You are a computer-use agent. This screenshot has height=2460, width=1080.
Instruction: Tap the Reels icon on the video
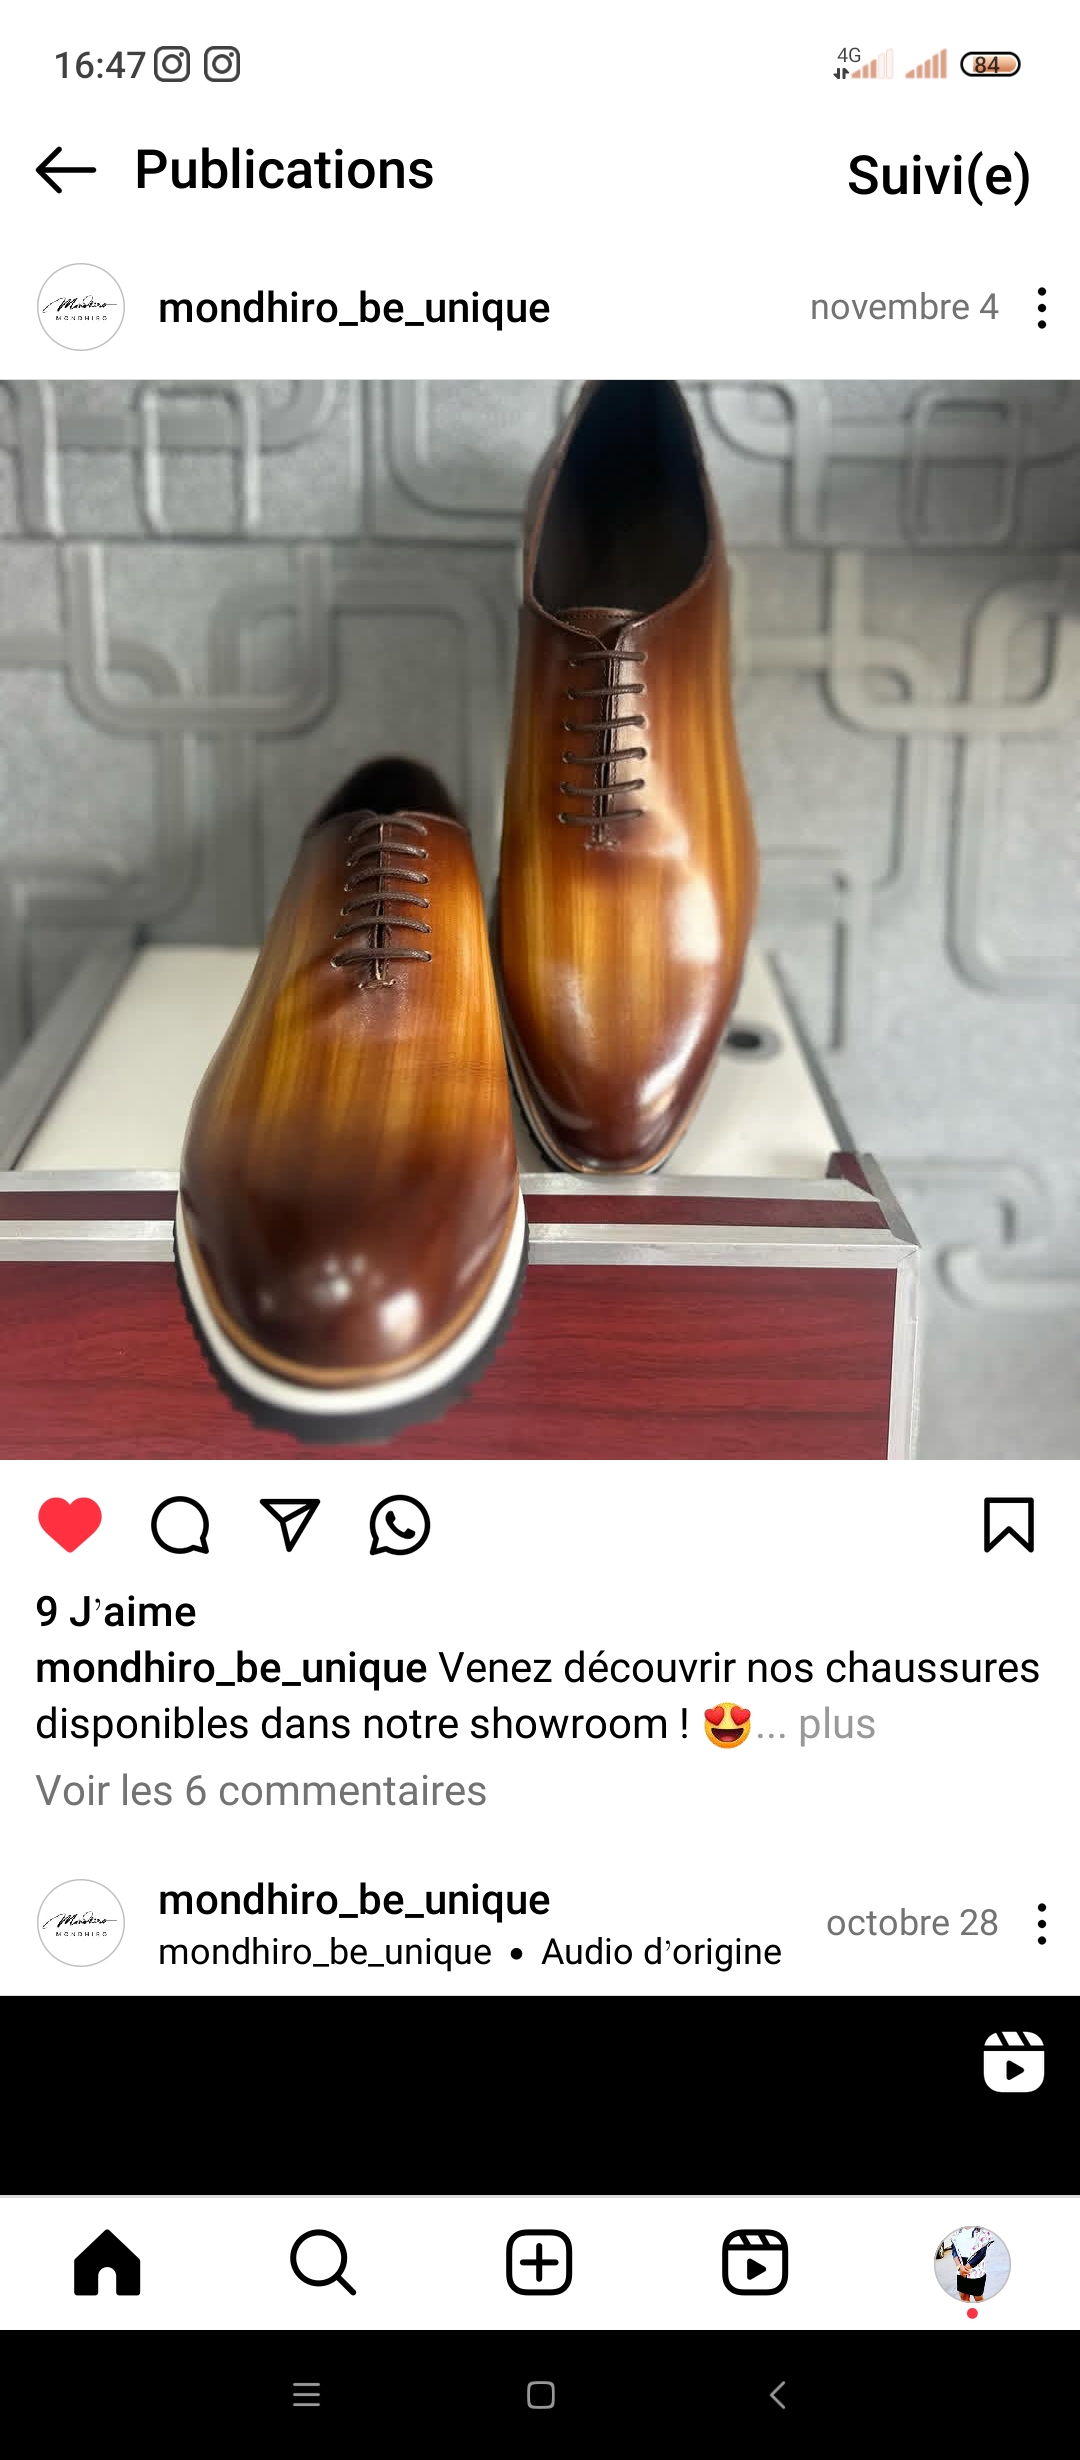(1013, 2061)
